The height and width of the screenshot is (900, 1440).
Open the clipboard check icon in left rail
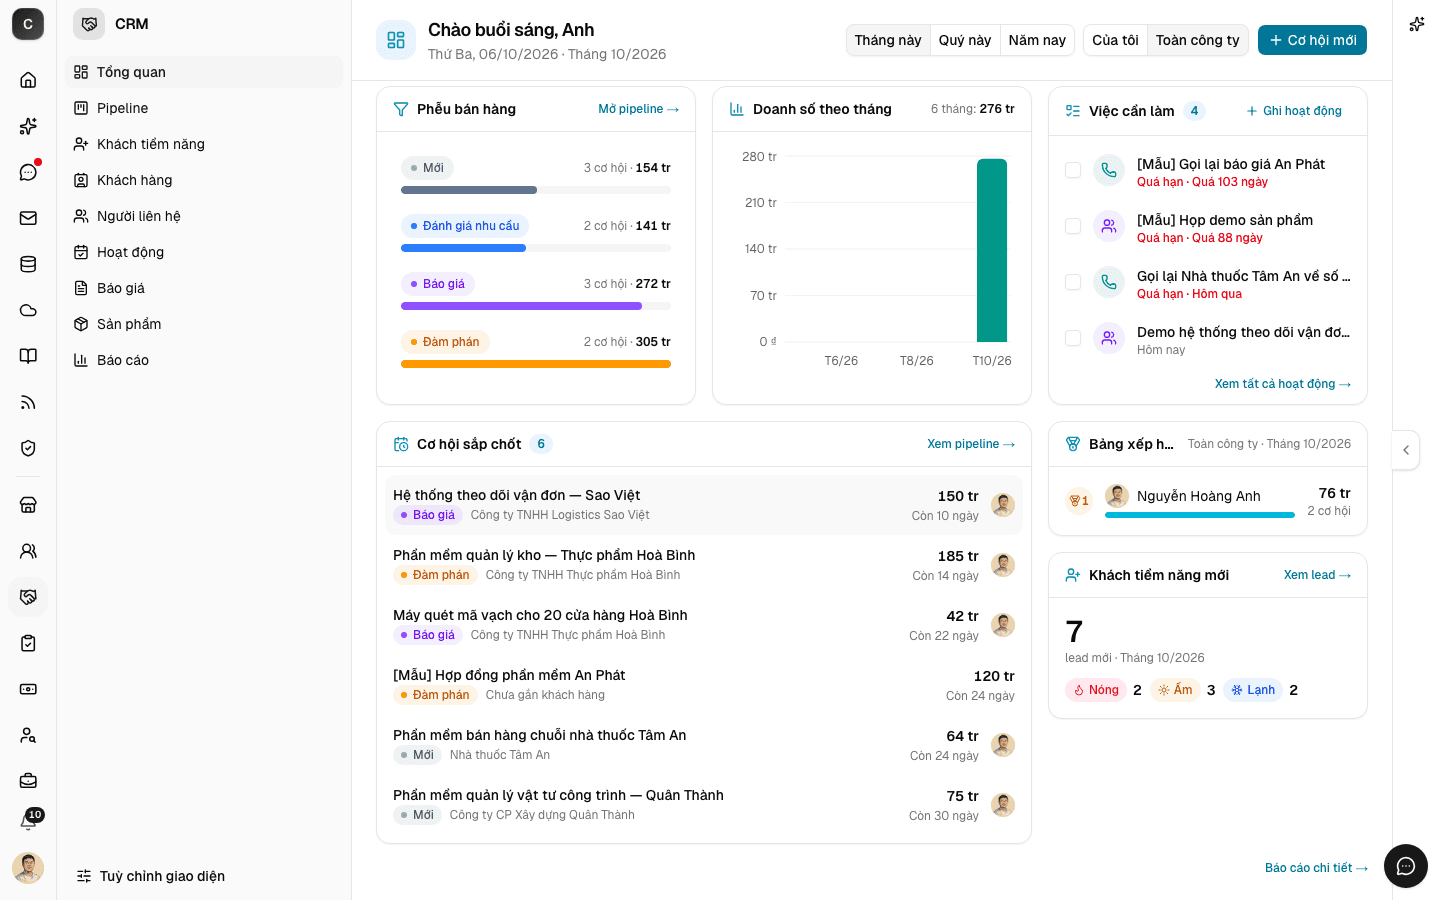point(28,643)
